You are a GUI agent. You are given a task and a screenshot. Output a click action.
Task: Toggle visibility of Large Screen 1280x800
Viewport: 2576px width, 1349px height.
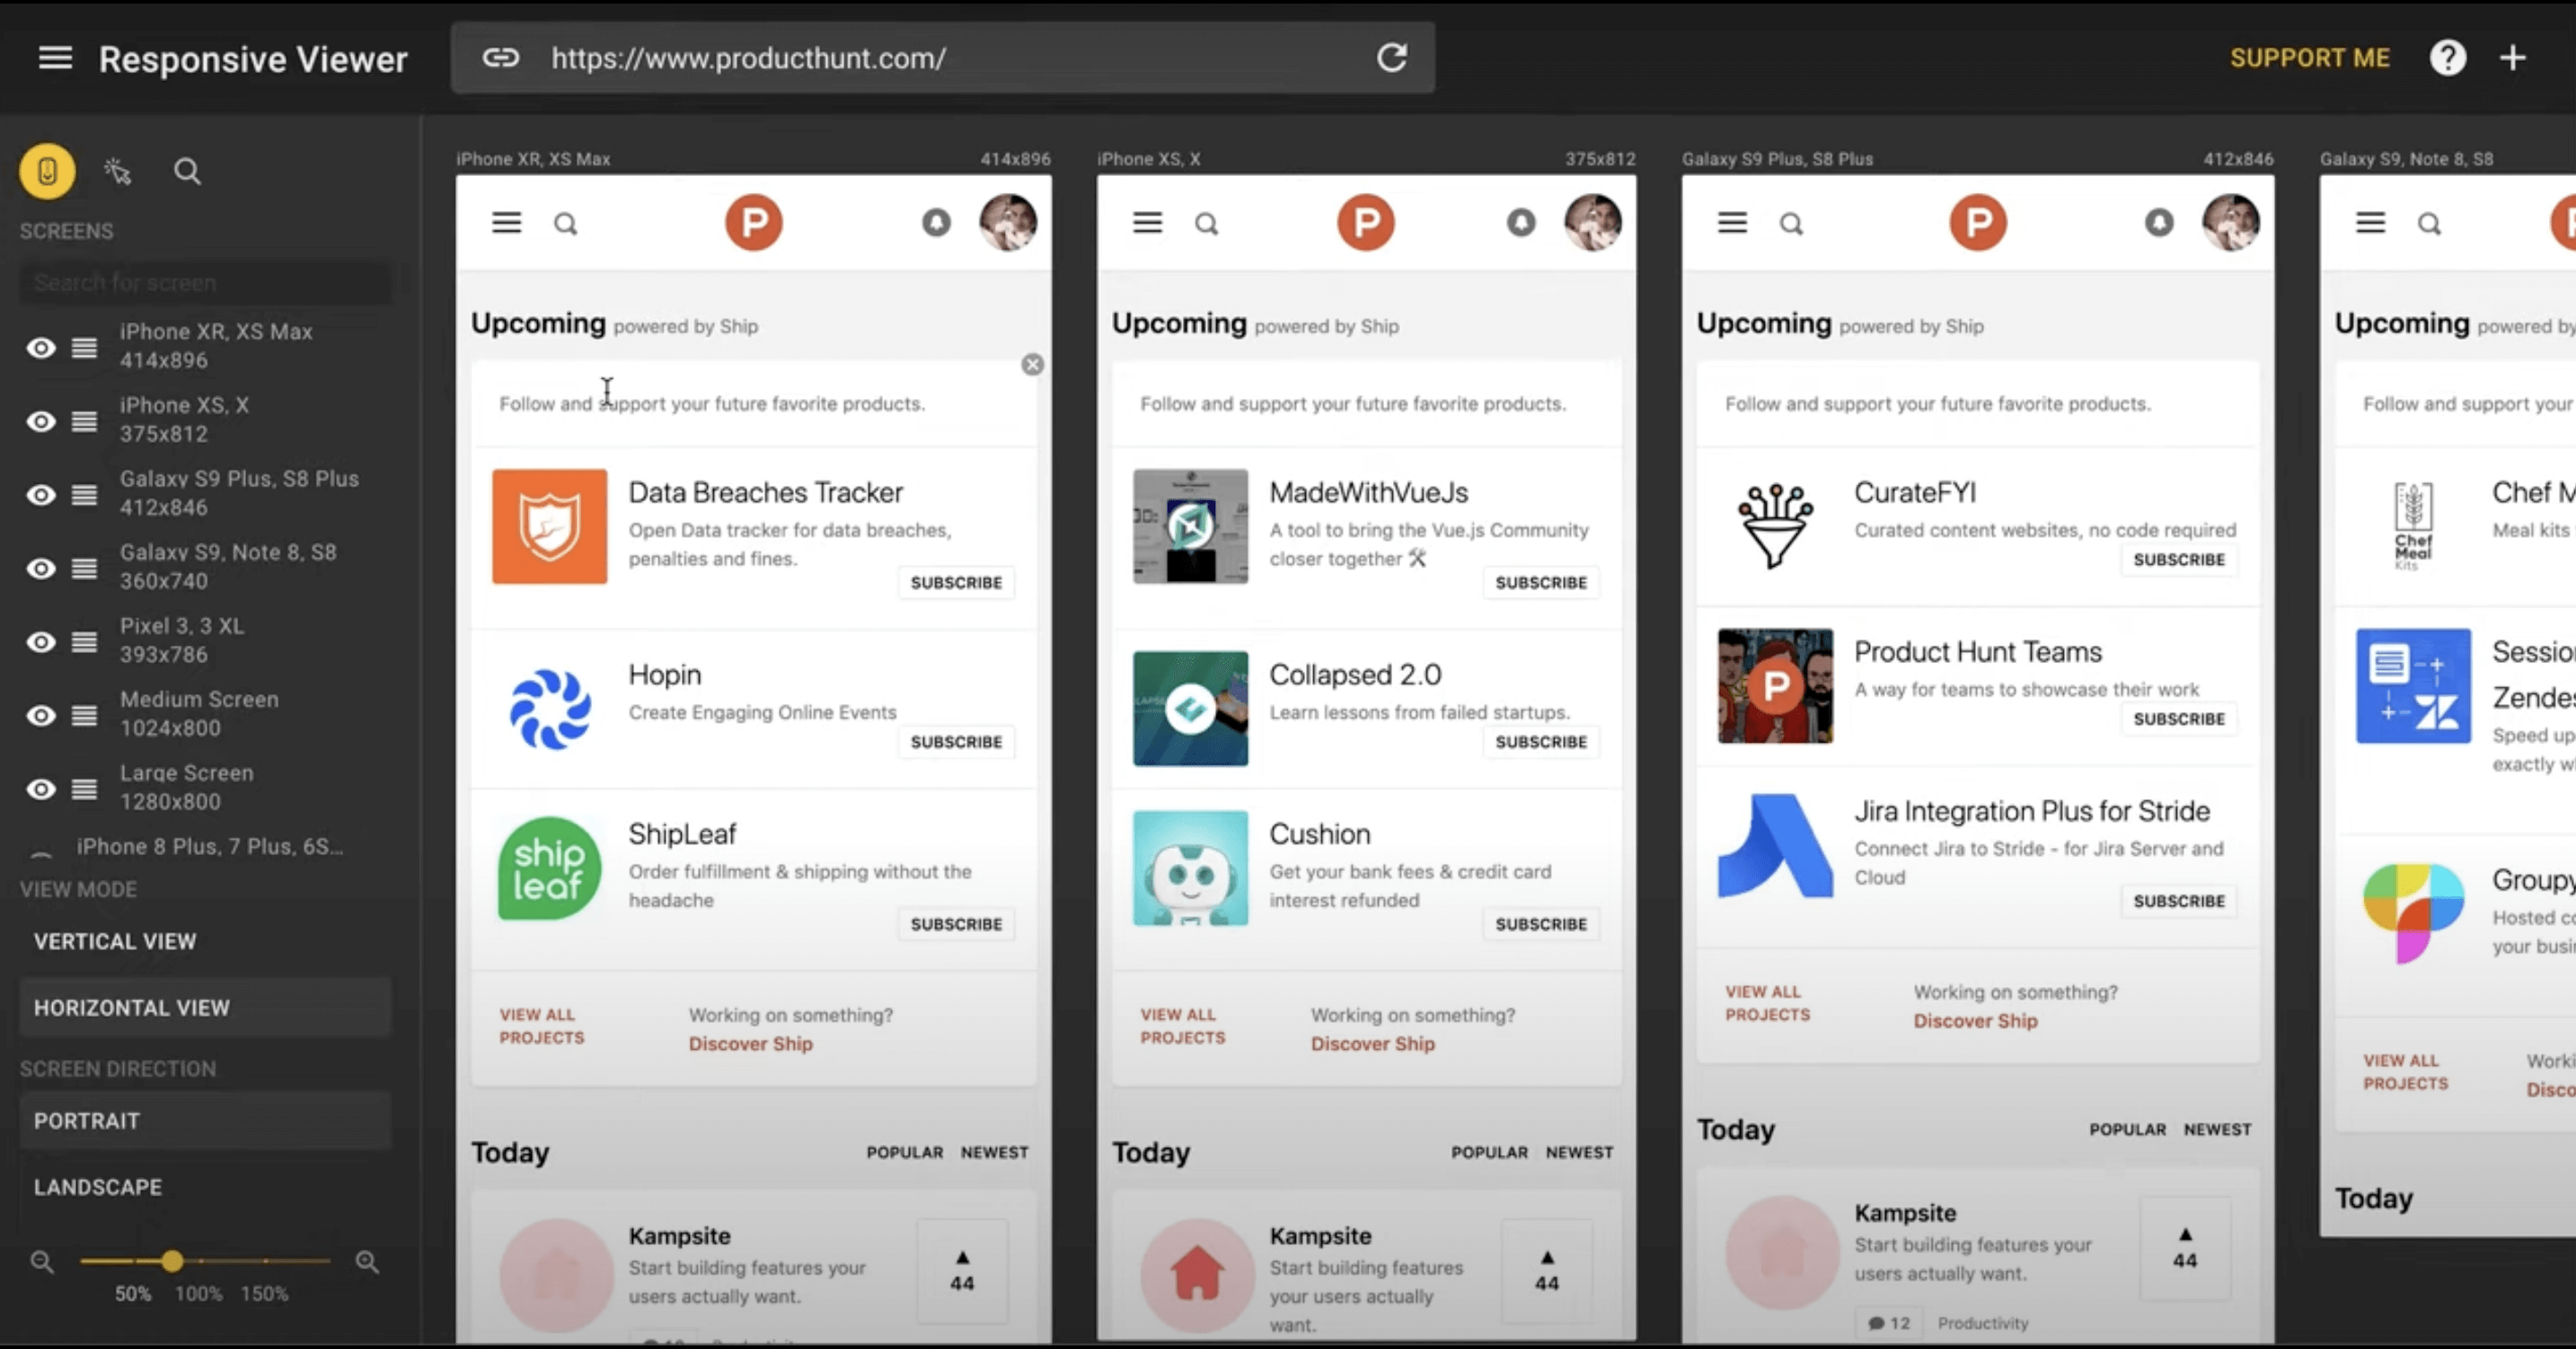coord(41,789)
